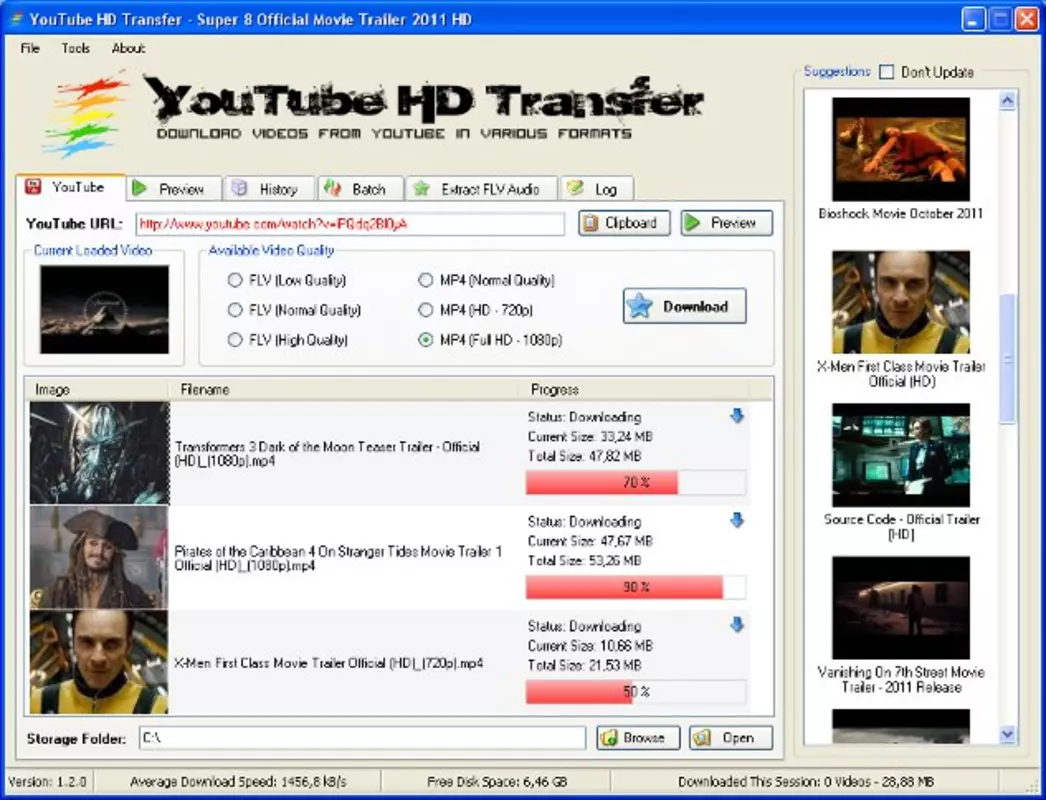Click Browse to choose storage folder
Image resolution: width=1046 pixels, height=800 pixels.
(x=638, y=738)
